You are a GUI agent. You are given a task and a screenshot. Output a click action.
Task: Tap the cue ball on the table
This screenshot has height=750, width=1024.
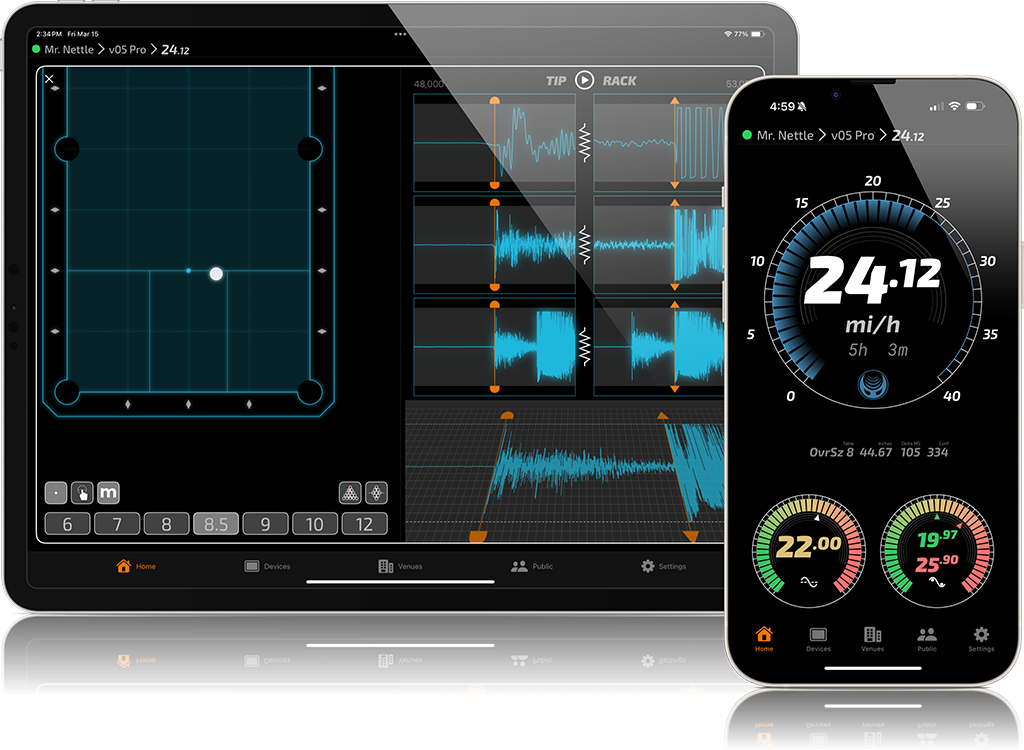point(216,273)
